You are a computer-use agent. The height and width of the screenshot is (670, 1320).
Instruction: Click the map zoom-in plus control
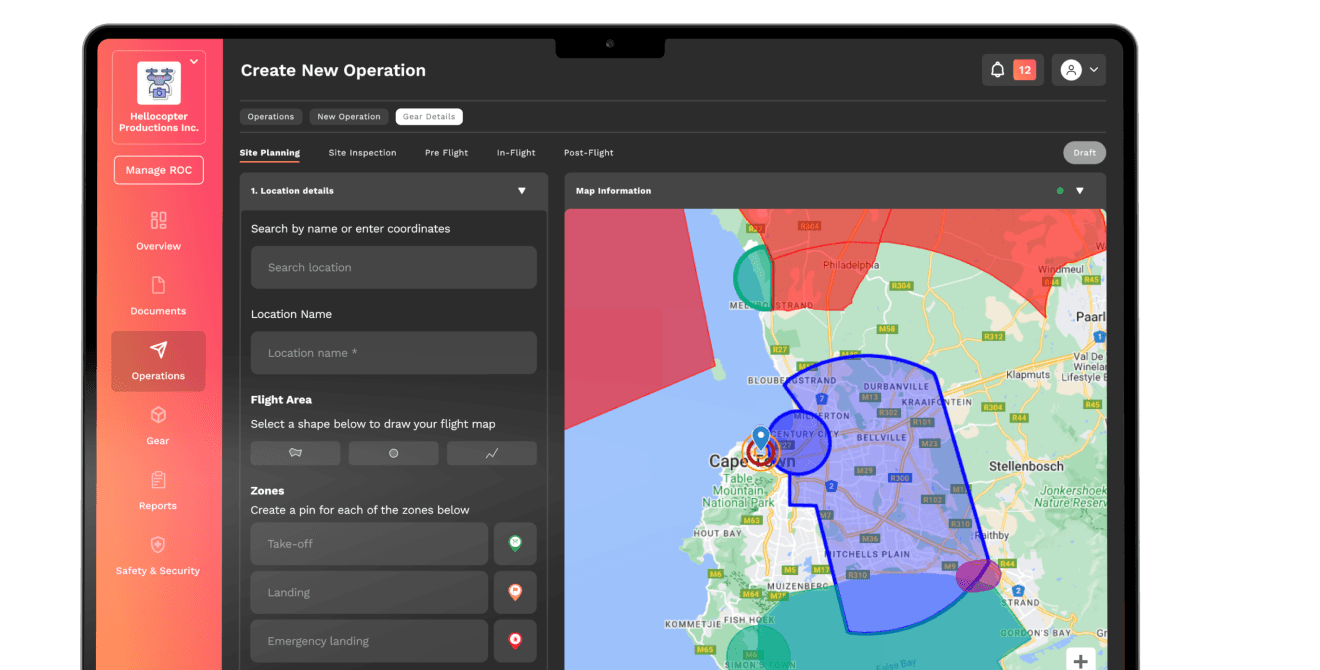pos(1080,660)
